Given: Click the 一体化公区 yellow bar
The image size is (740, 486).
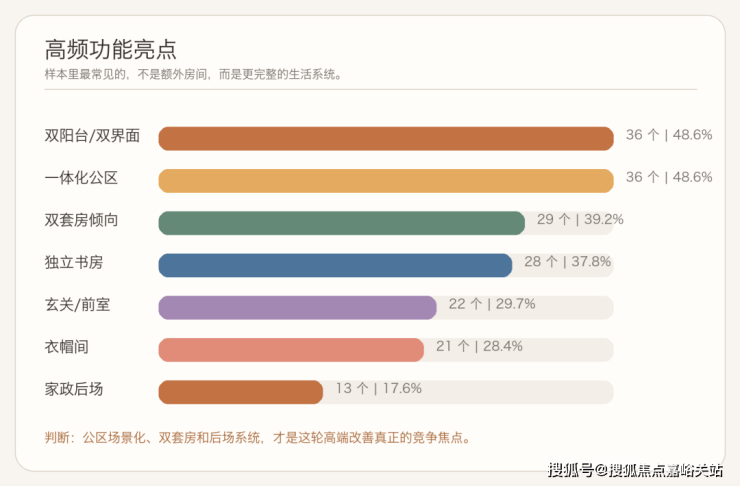Looking at the screenshot, I should (x=386, y=181).
